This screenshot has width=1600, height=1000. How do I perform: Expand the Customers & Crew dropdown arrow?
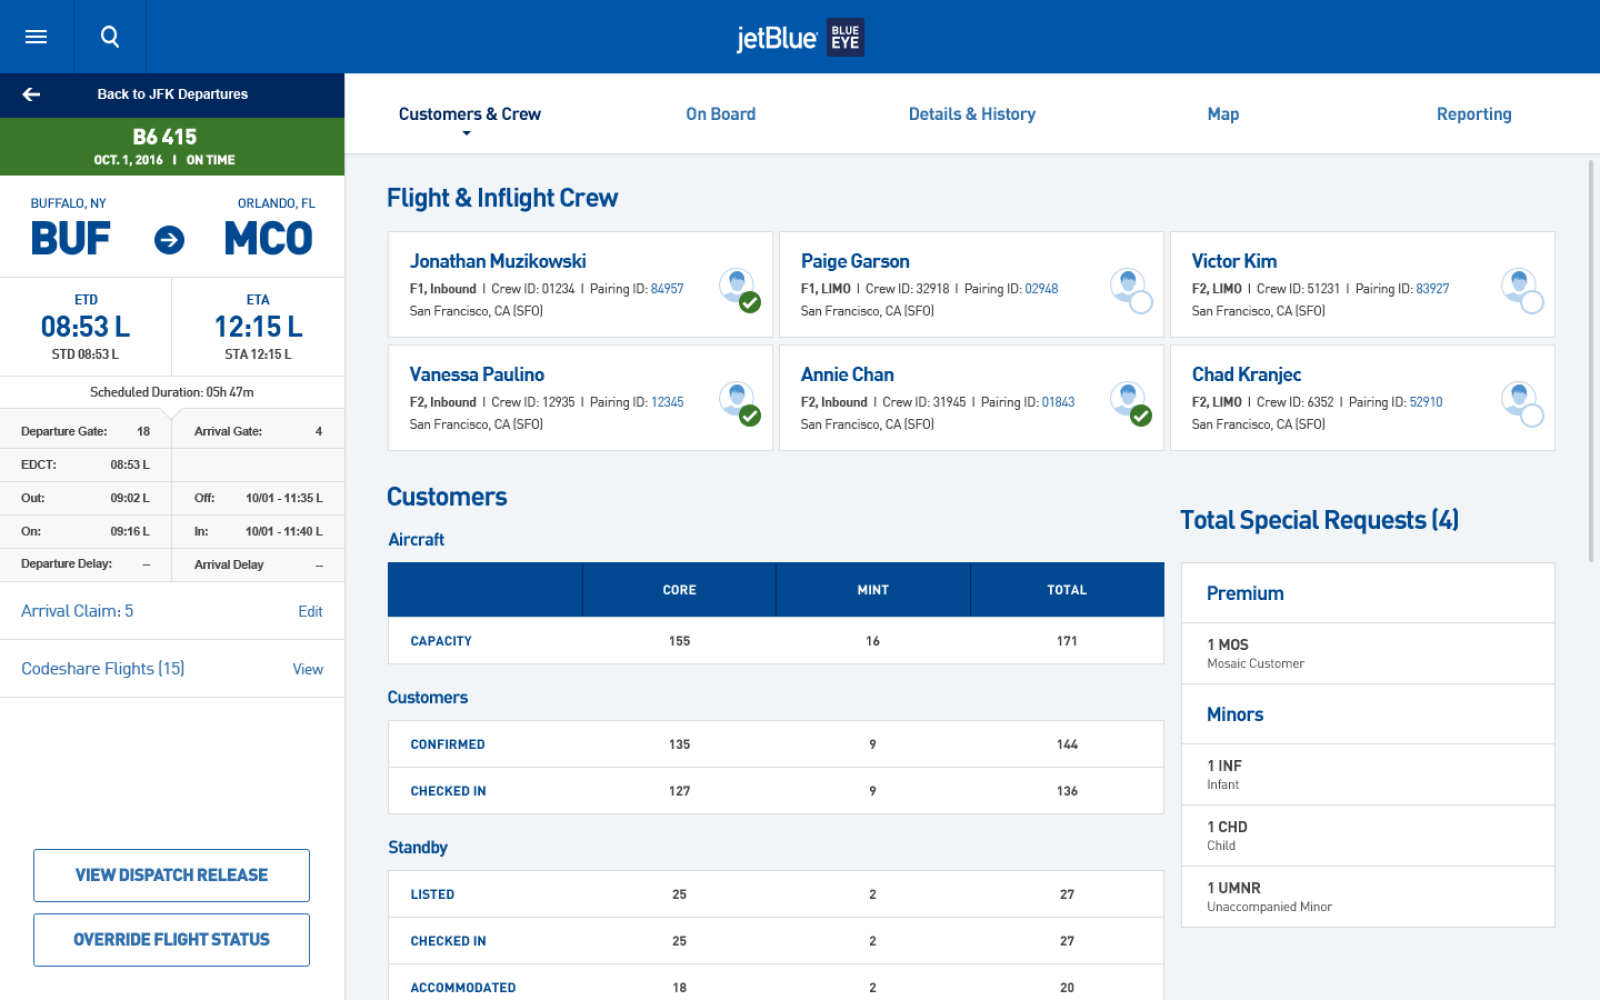coord(466,134)
